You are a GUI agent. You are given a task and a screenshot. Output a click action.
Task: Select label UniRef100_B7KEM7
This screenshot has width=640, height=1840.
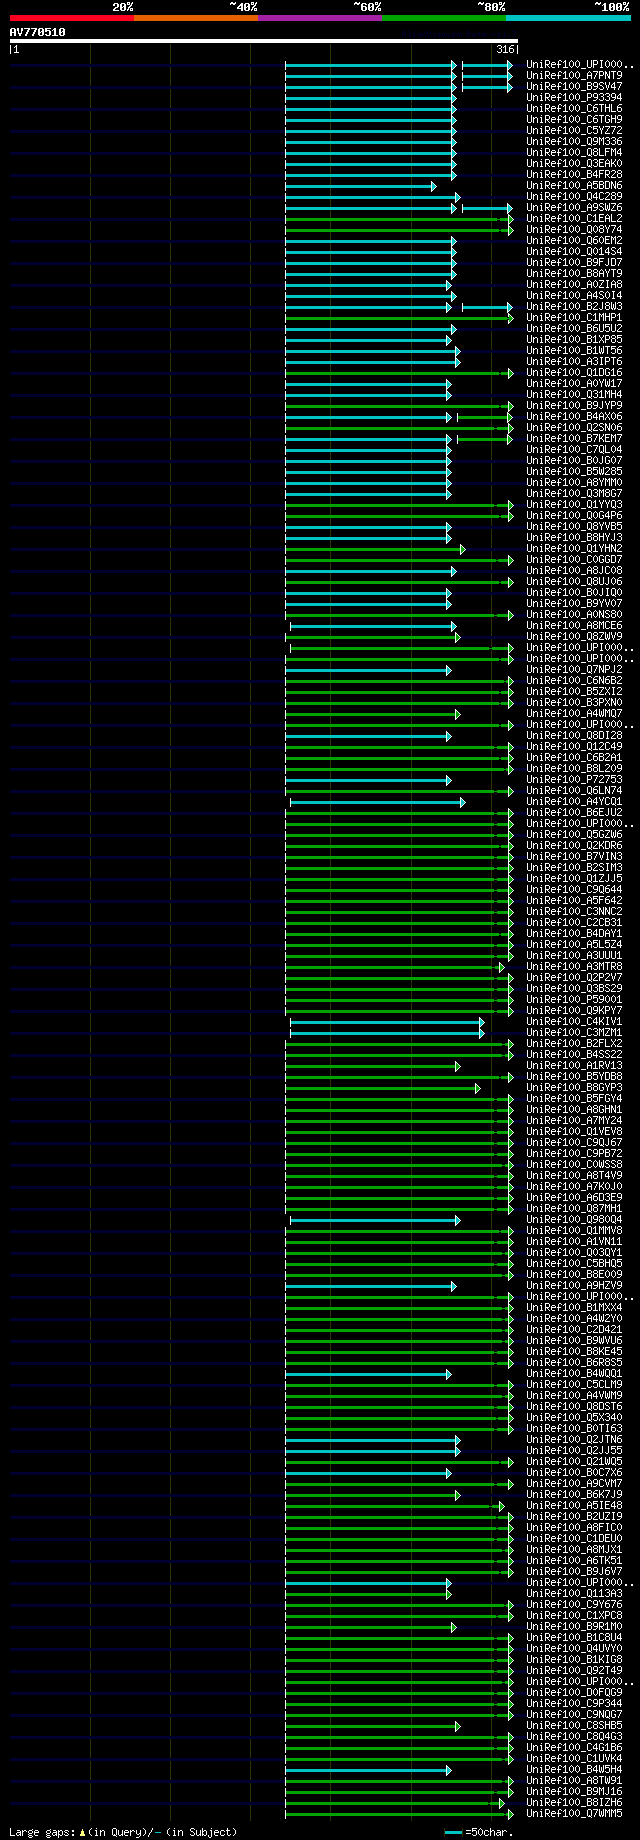point(574,439)
